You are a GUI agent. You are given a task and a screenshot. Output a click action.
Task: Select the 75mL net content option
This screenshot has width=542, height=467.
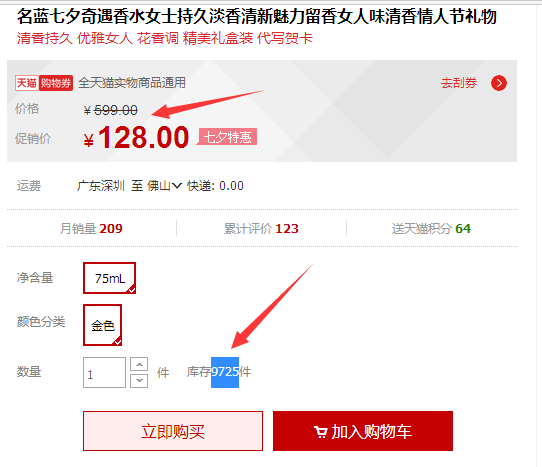pos(109,278)
